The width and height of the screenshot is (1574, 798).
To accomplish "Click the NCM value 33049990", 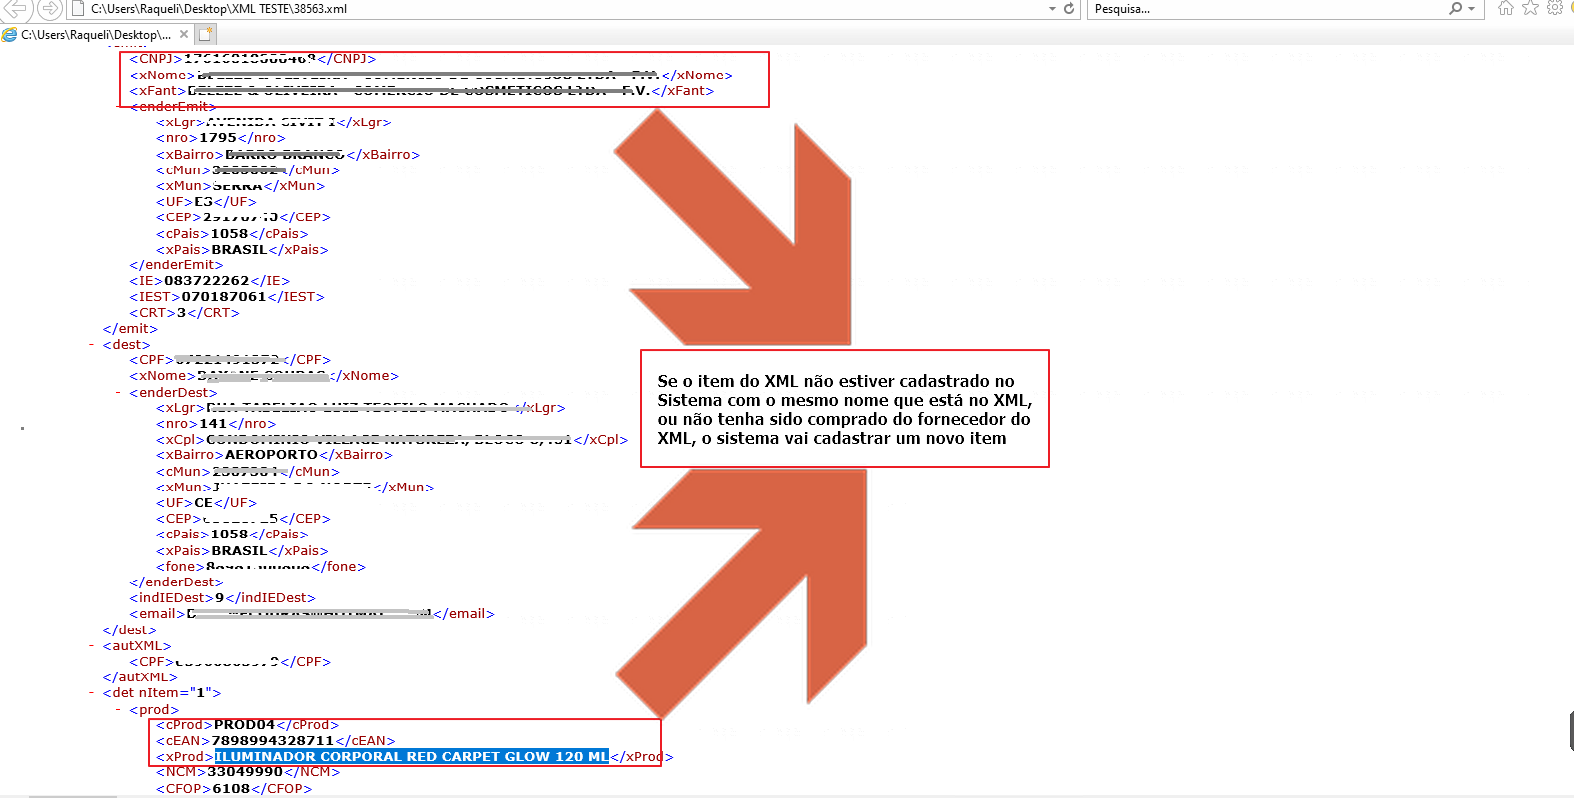I will [245, 772].
